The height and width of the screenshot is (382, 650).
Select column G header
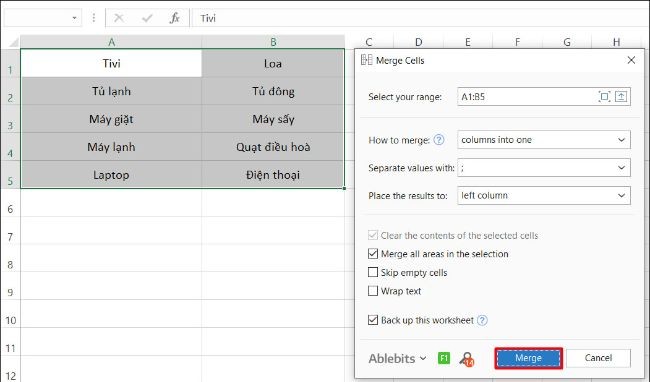(x=567, y=42)
